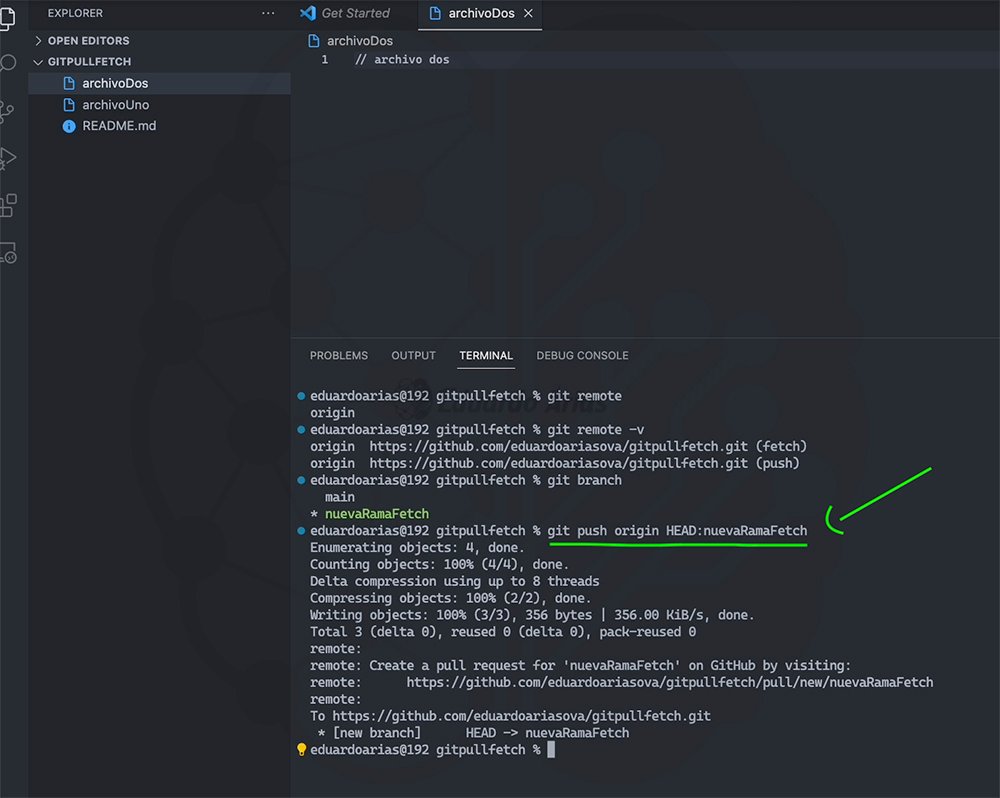Click the archivoUno file icon in explorer

point(69,105)
